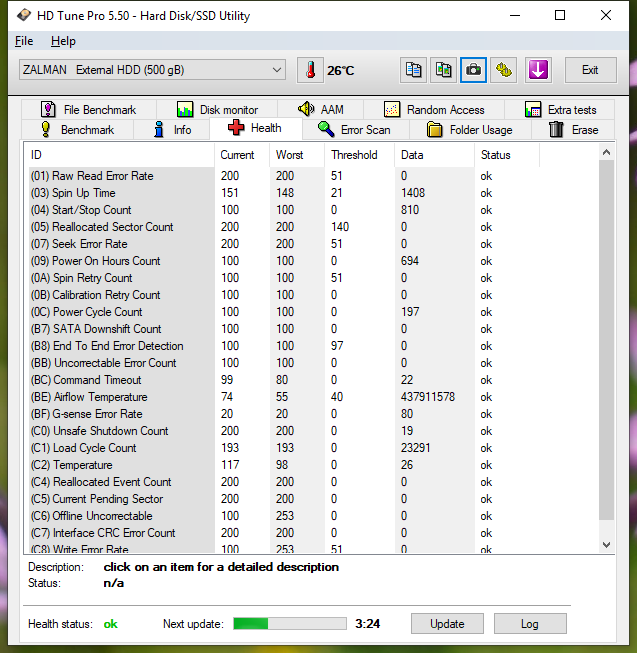Click the 26°C temperature readout
Viewport: 637px width, 653px height.
(341, 70)
